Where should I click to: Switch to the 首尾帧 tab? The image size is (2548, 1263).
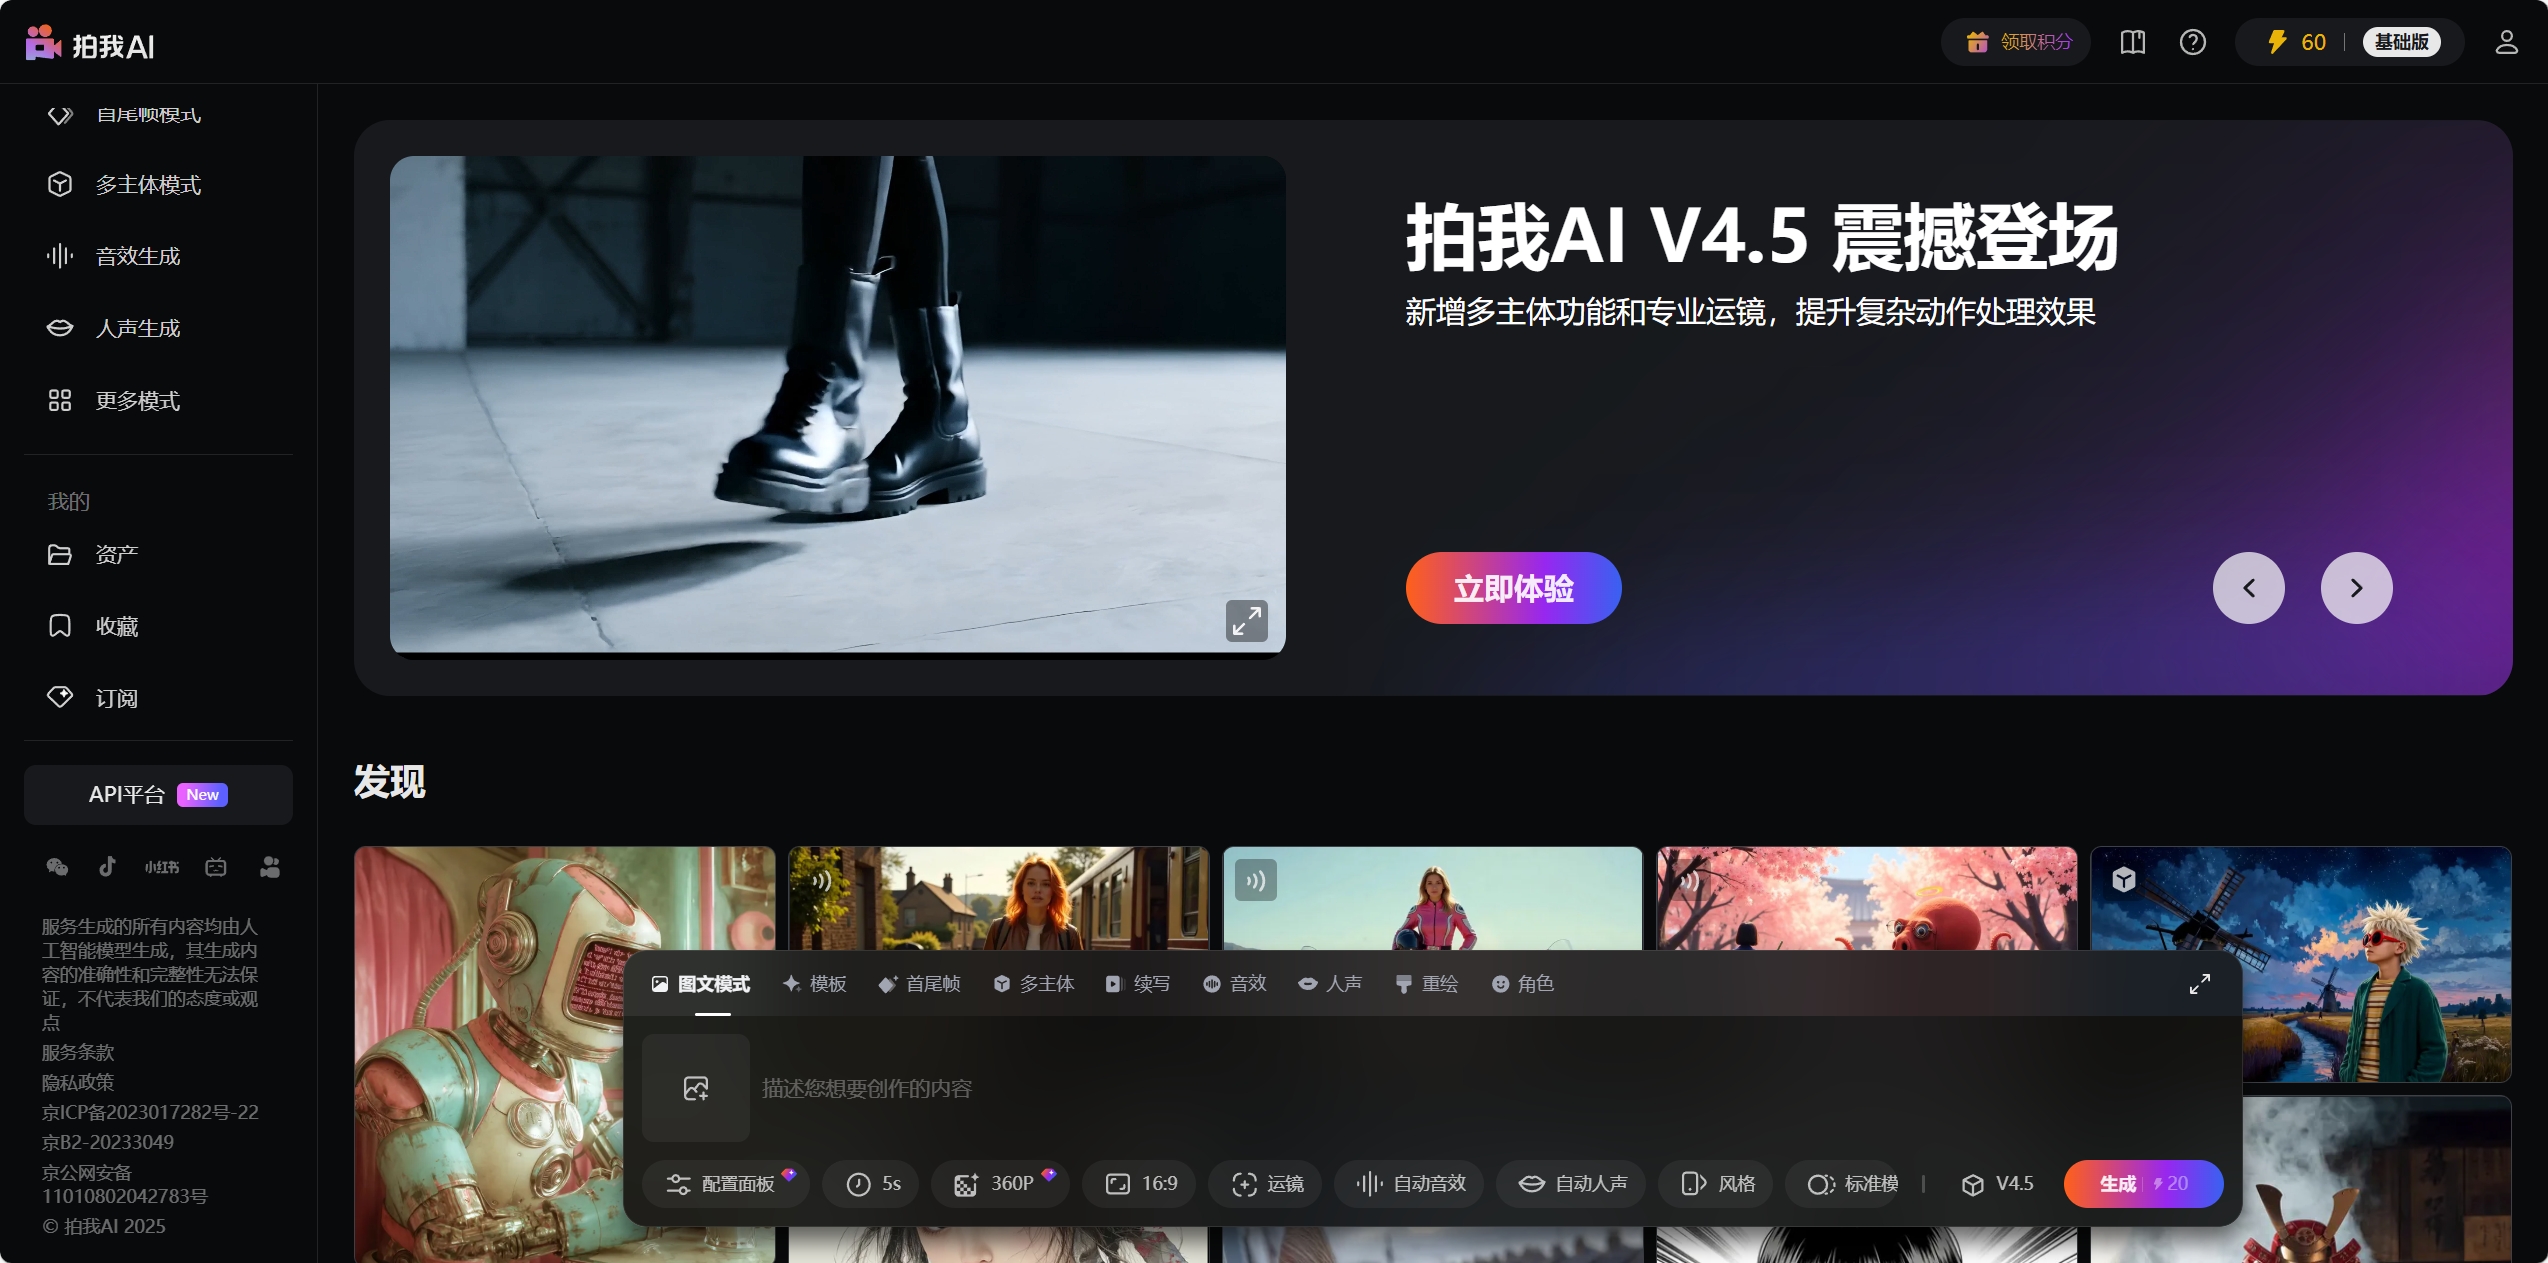click(x=919, y=984)
